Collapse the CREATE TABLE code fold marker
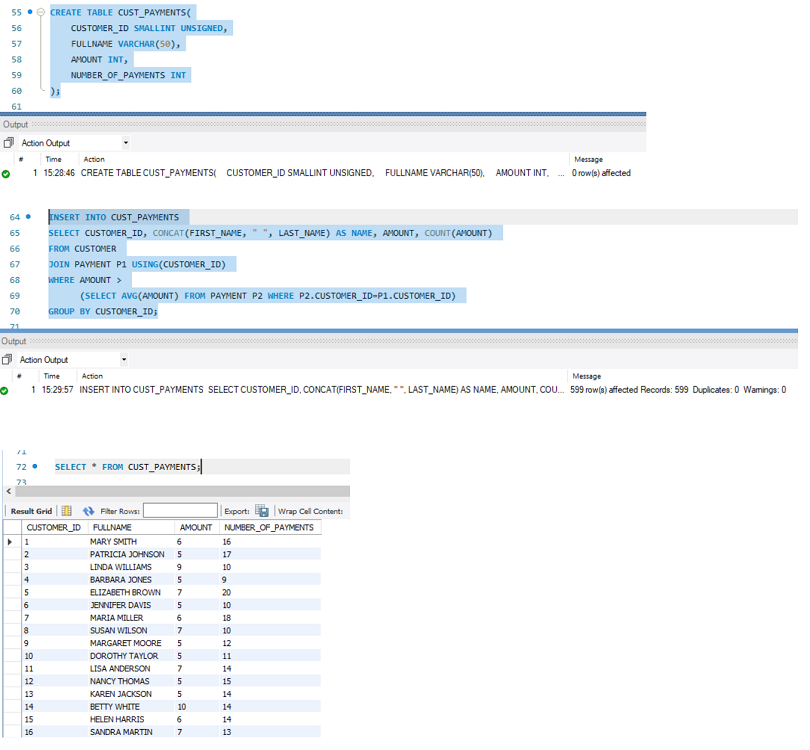This screenshot has width=810, height=750. [41, 12]
